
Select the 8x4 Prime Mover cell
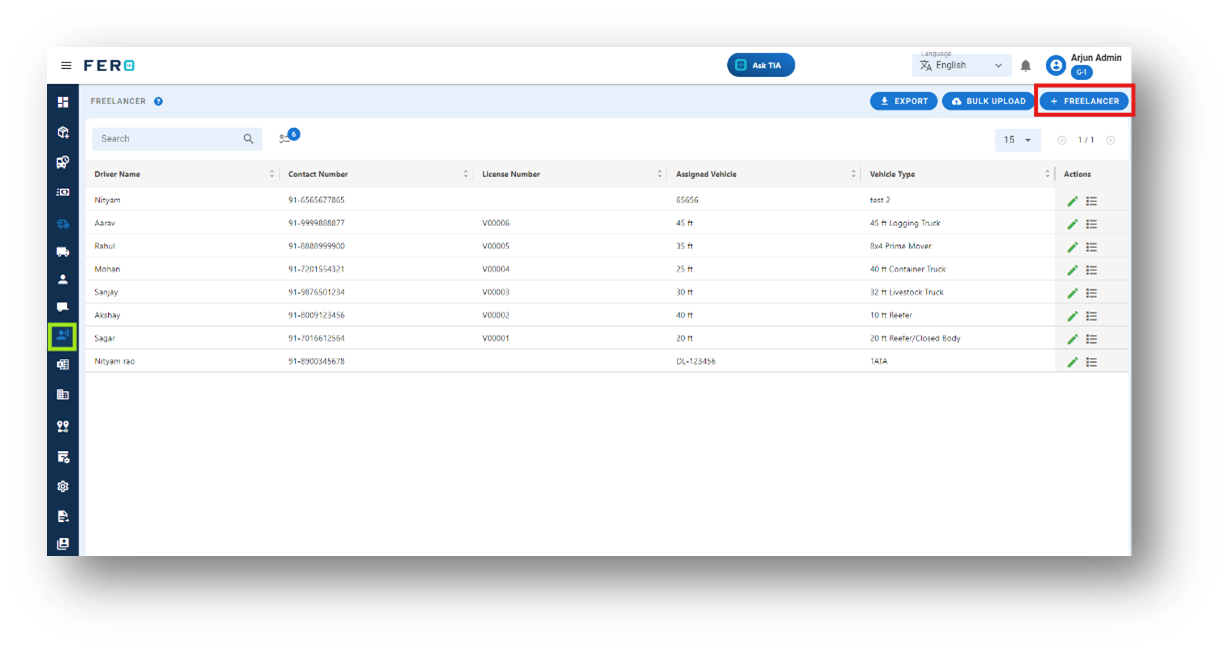pos(901,246)
